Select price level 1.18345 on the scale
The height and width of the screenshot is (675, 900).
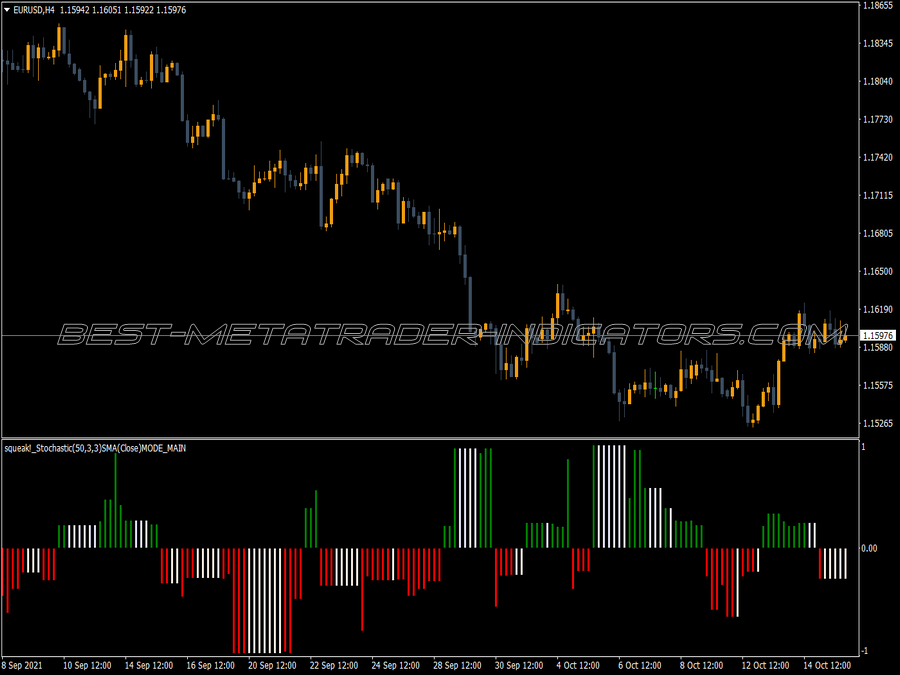(878, 44)
